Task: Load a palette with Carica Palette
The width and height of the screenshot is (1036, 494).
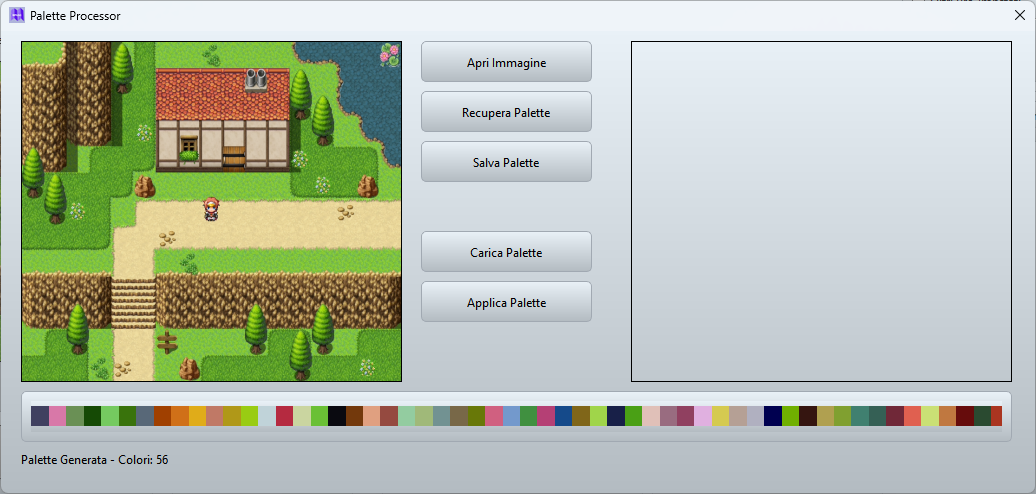Action: pyautogui.click(x=506, y=252)
